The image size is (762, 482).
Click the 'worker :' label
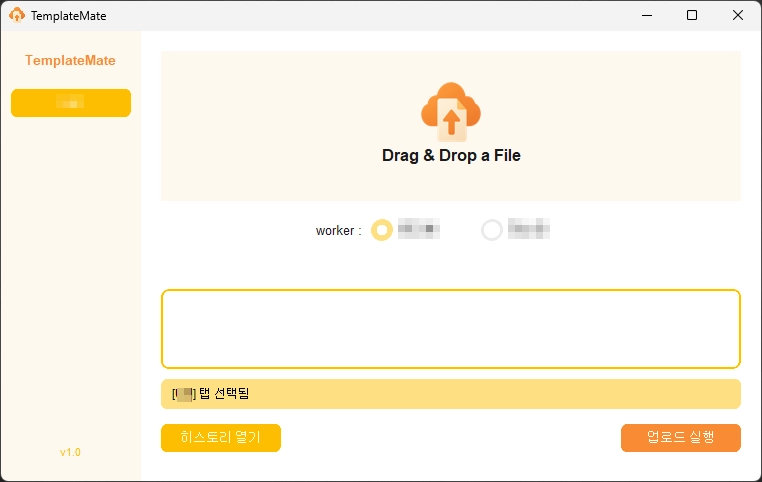tap(338, 231)
